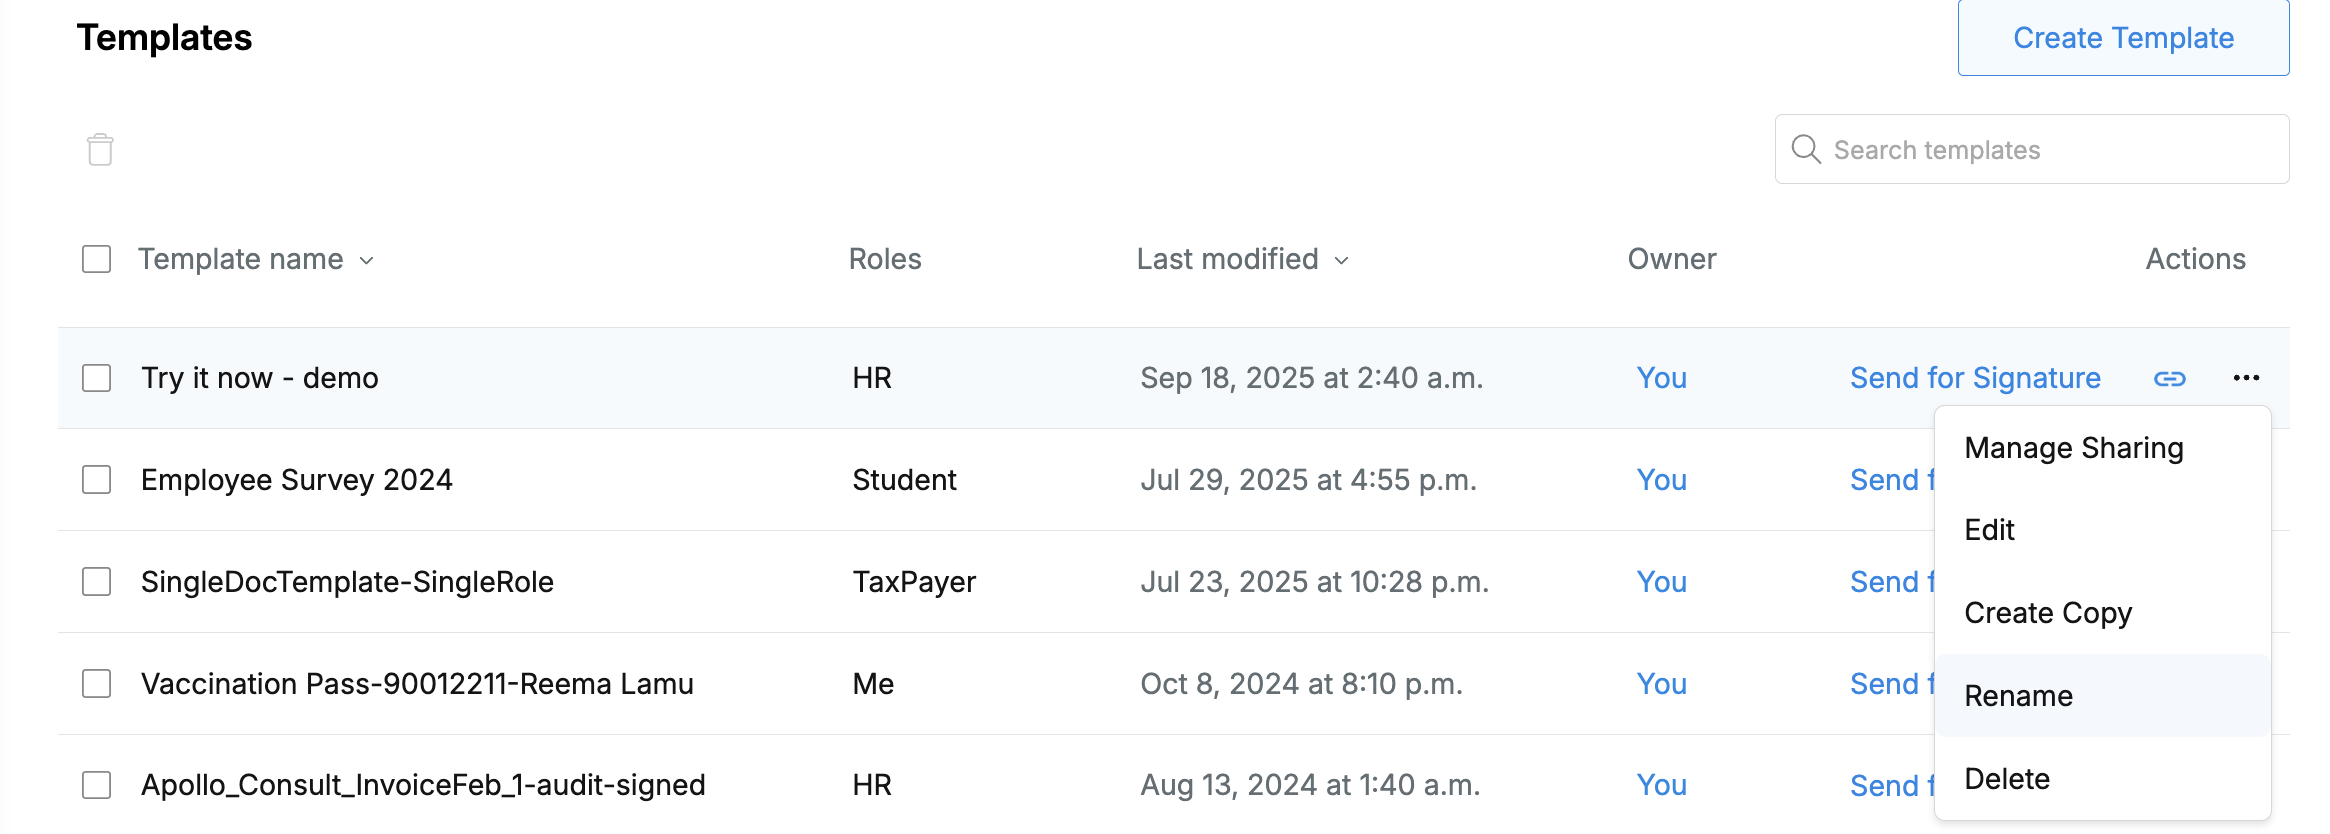
Task: Click the You owner link for Employee Survey
Action: point(1661,480)
